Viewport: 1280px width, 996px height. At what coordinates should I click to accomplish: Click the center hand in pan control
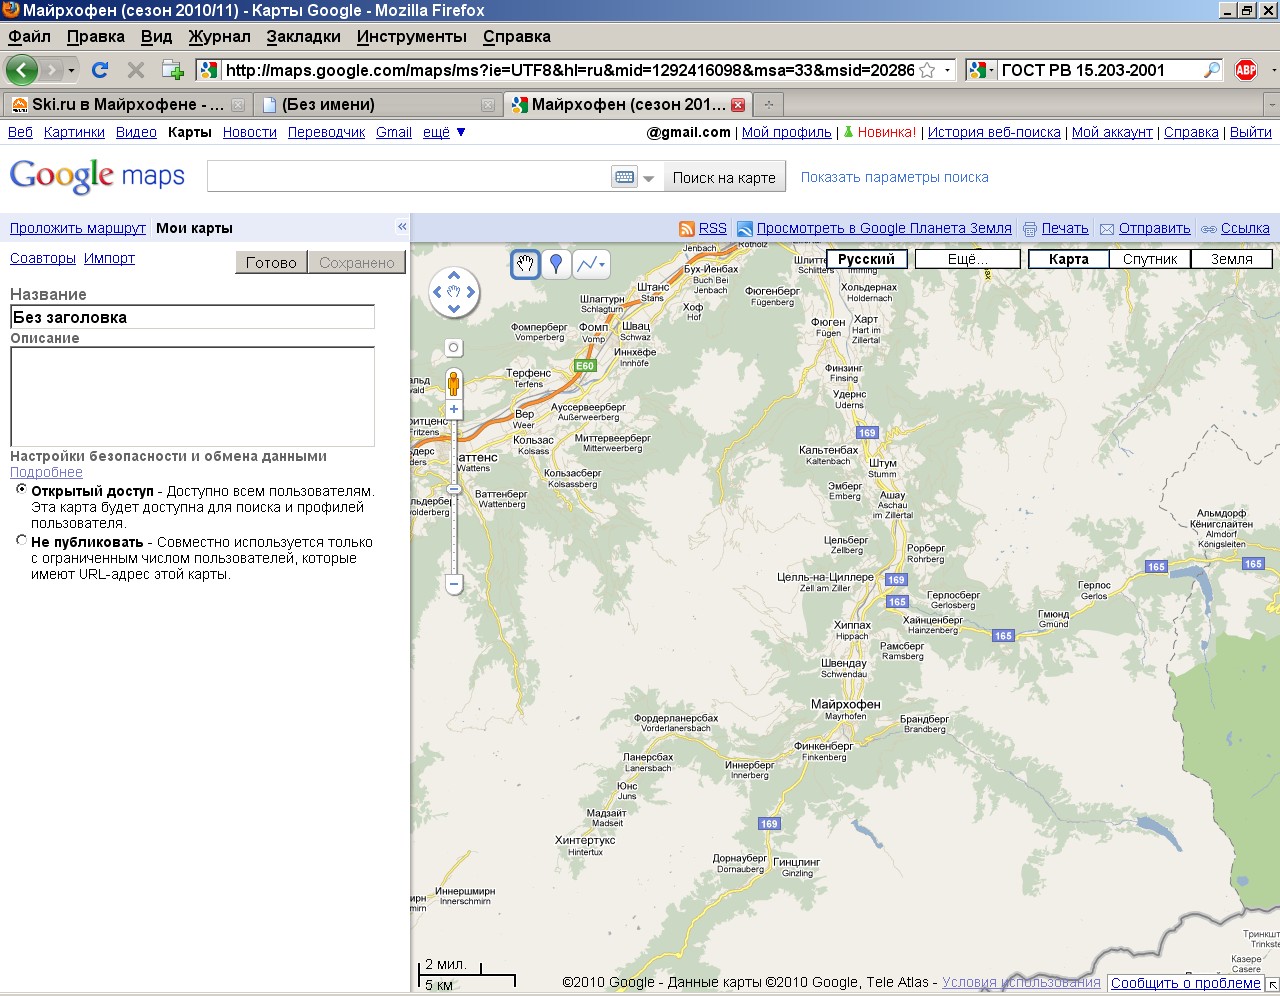454,292
